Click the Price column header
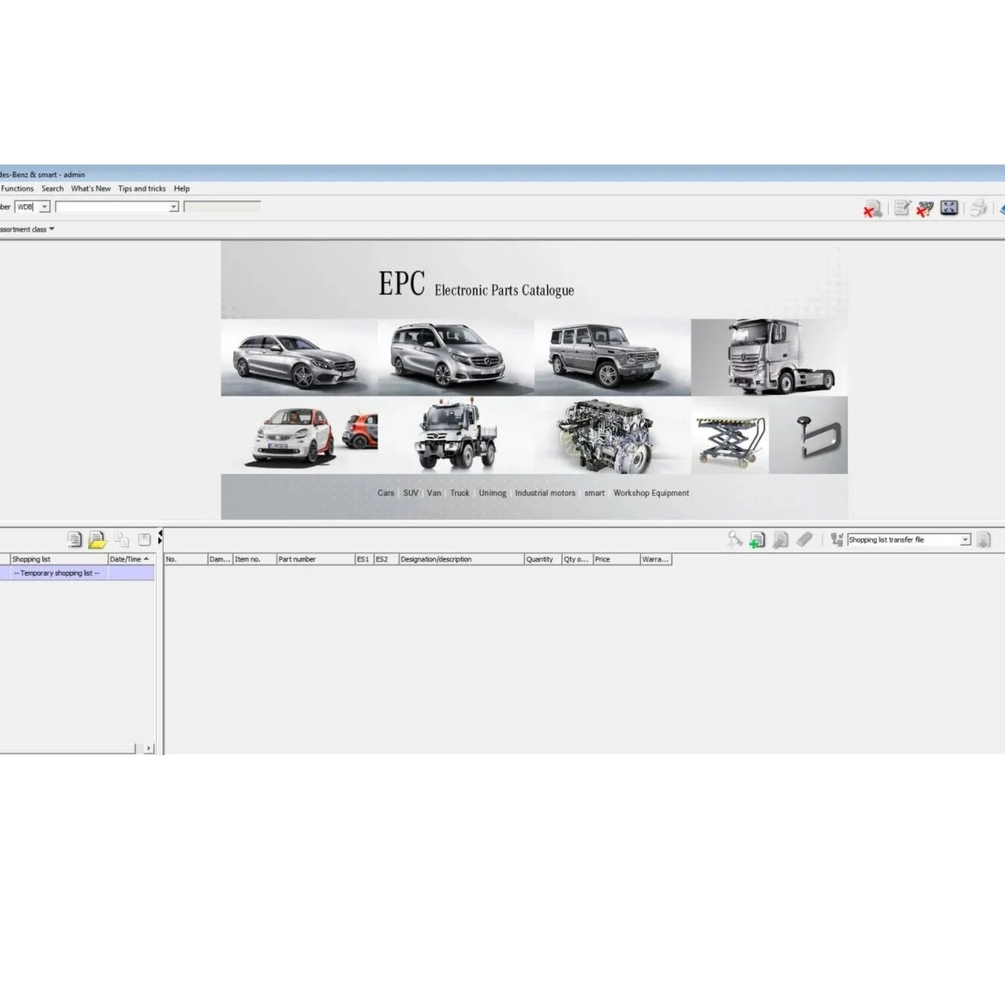The image size is (1005, 1005). (x=616, y=559)
